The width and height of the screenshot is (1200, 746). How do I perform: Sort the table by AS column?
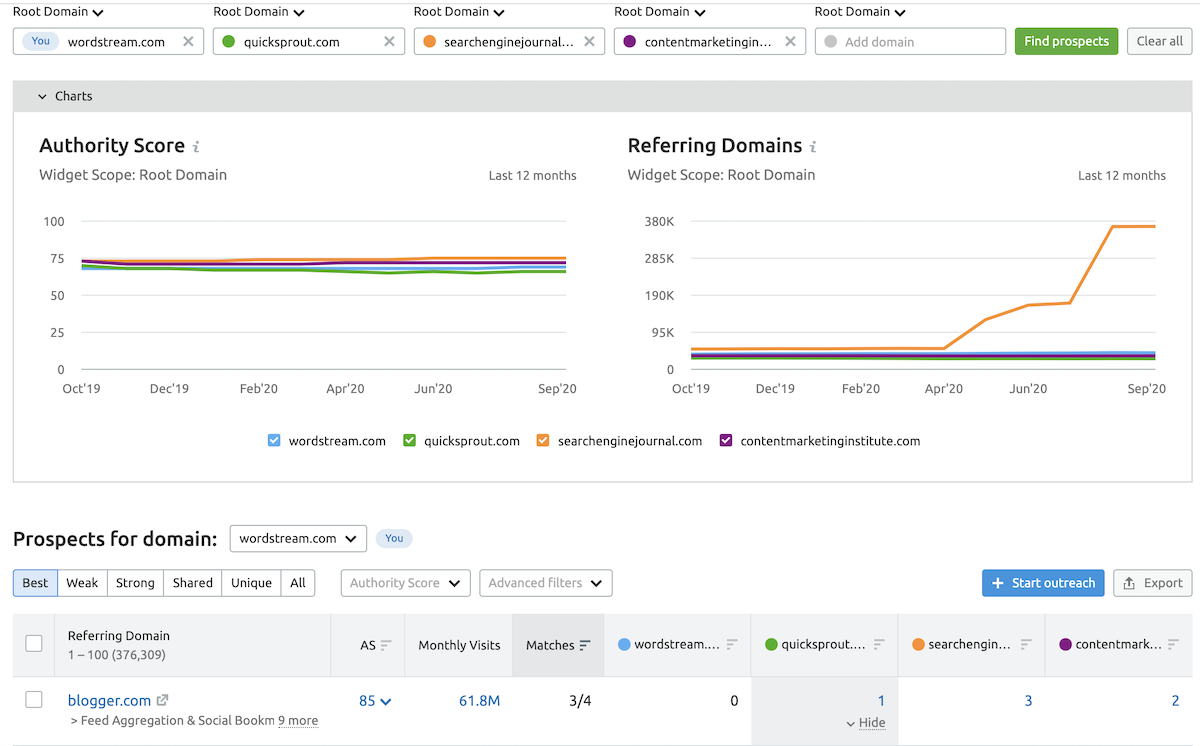pyautogui.click(x=387, y=645)
